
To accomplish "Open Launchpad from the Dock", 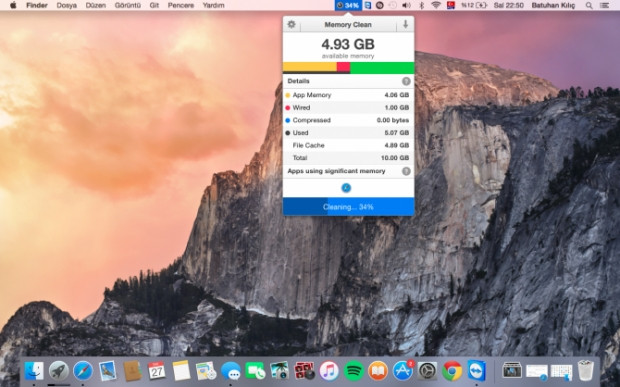I will pos(59,371).
